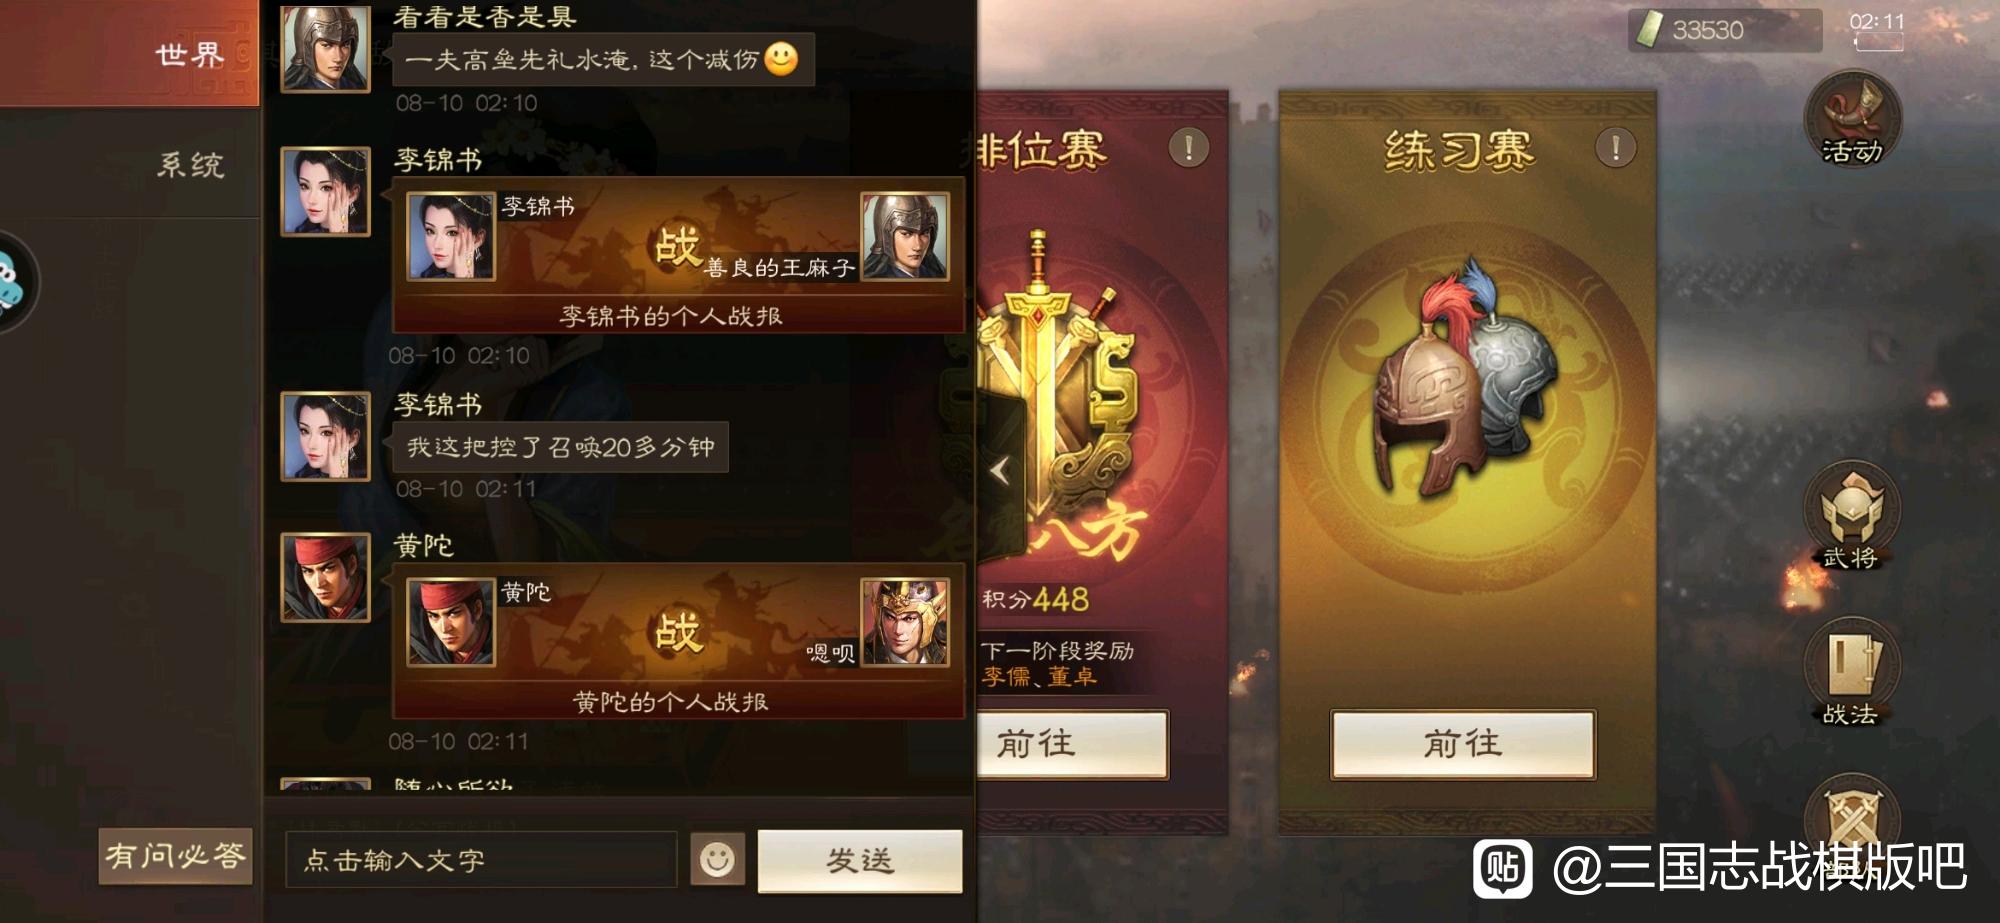Open the 武将 generals helmet icon

[1852, 516]
